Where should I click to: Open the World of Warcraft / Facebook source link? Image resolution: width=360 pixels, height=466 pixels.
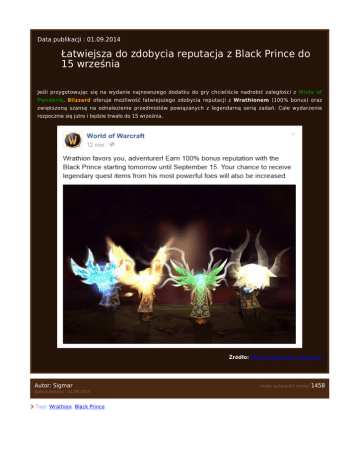pos(286,357)
